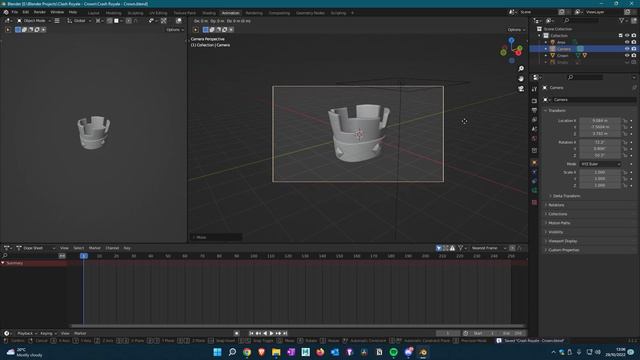Open the Scene properties tab icon
This screenshot has width=640, height=360.
534,129
